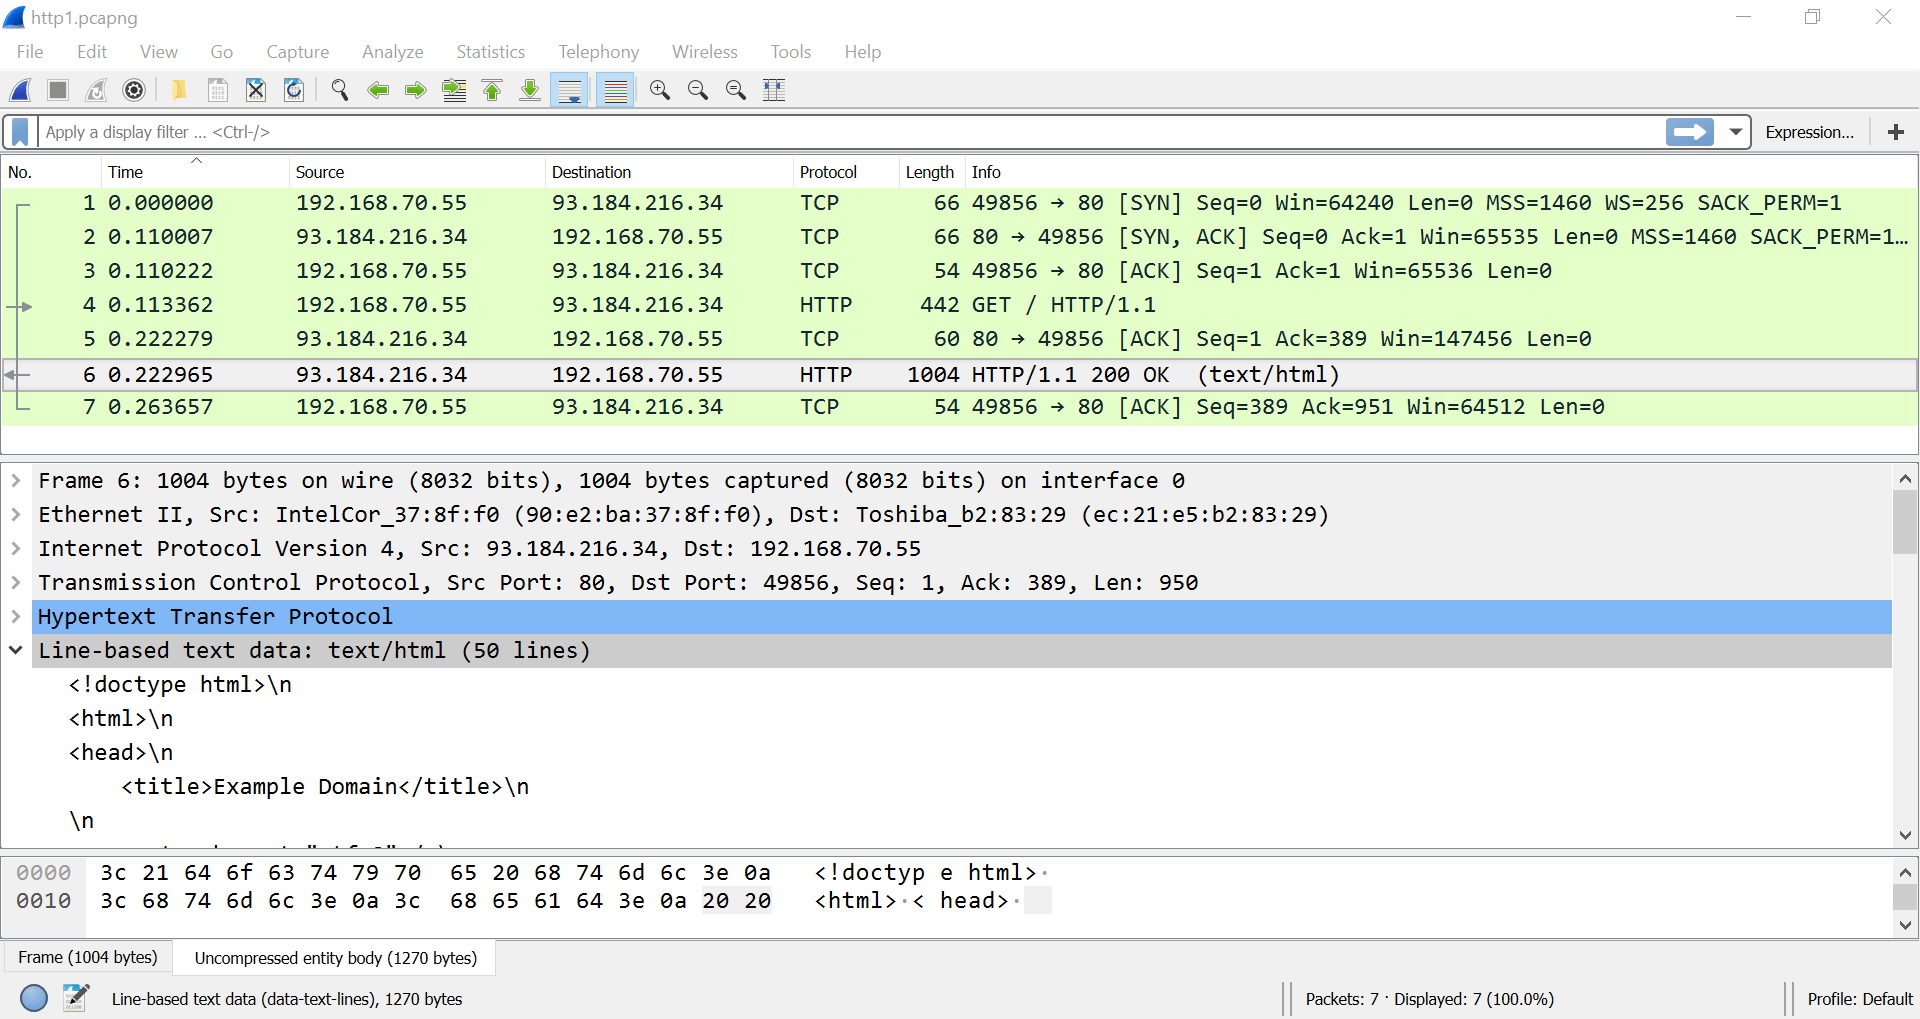Image resolution: width=1920 pixels, height=1019 pixels.
Task: Toggle packet list colorization
Action: [616, 90]
